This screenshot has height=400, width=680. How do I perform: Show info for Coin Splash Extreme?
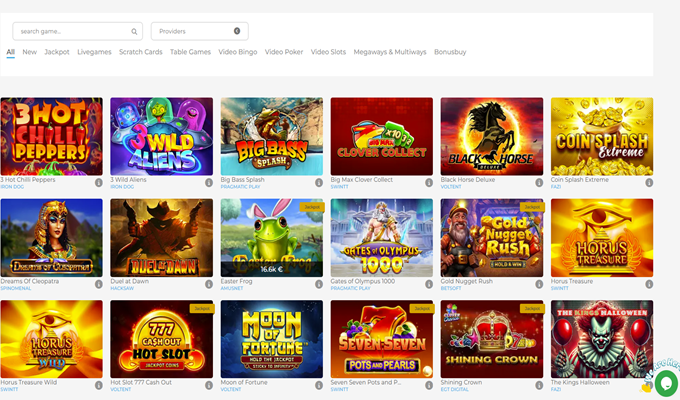click(x=648, y=183)
